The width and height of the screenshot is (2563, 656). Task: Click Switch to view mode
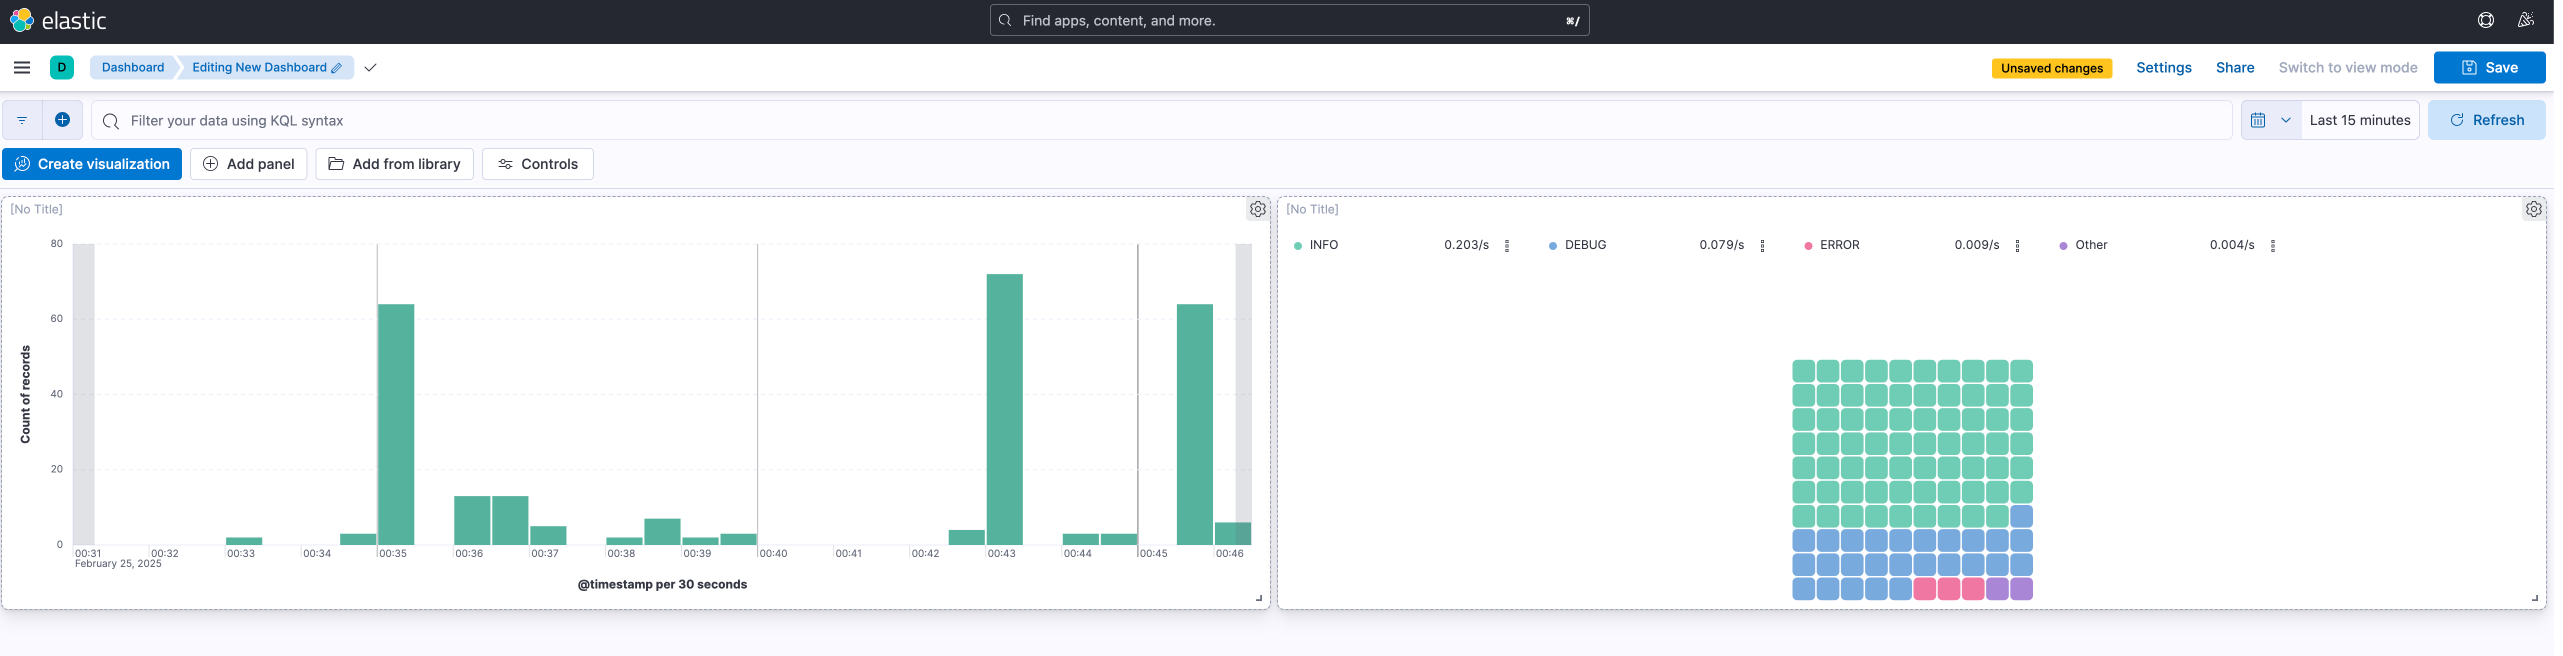point(2348,67)
